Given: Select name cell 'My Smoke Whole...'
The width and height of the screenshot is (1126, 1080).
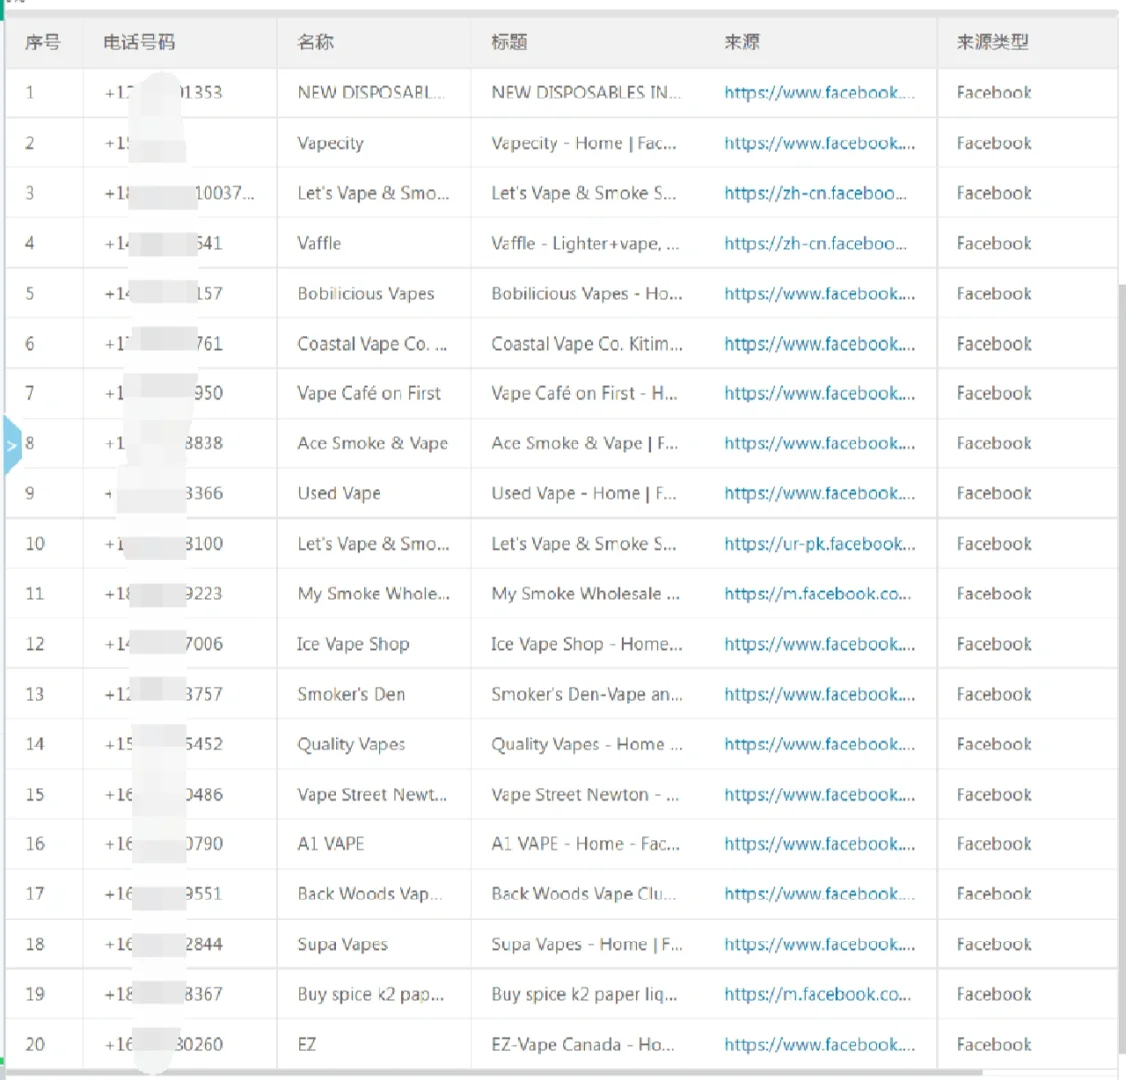Looking at the screenshot, I should 373,594.
